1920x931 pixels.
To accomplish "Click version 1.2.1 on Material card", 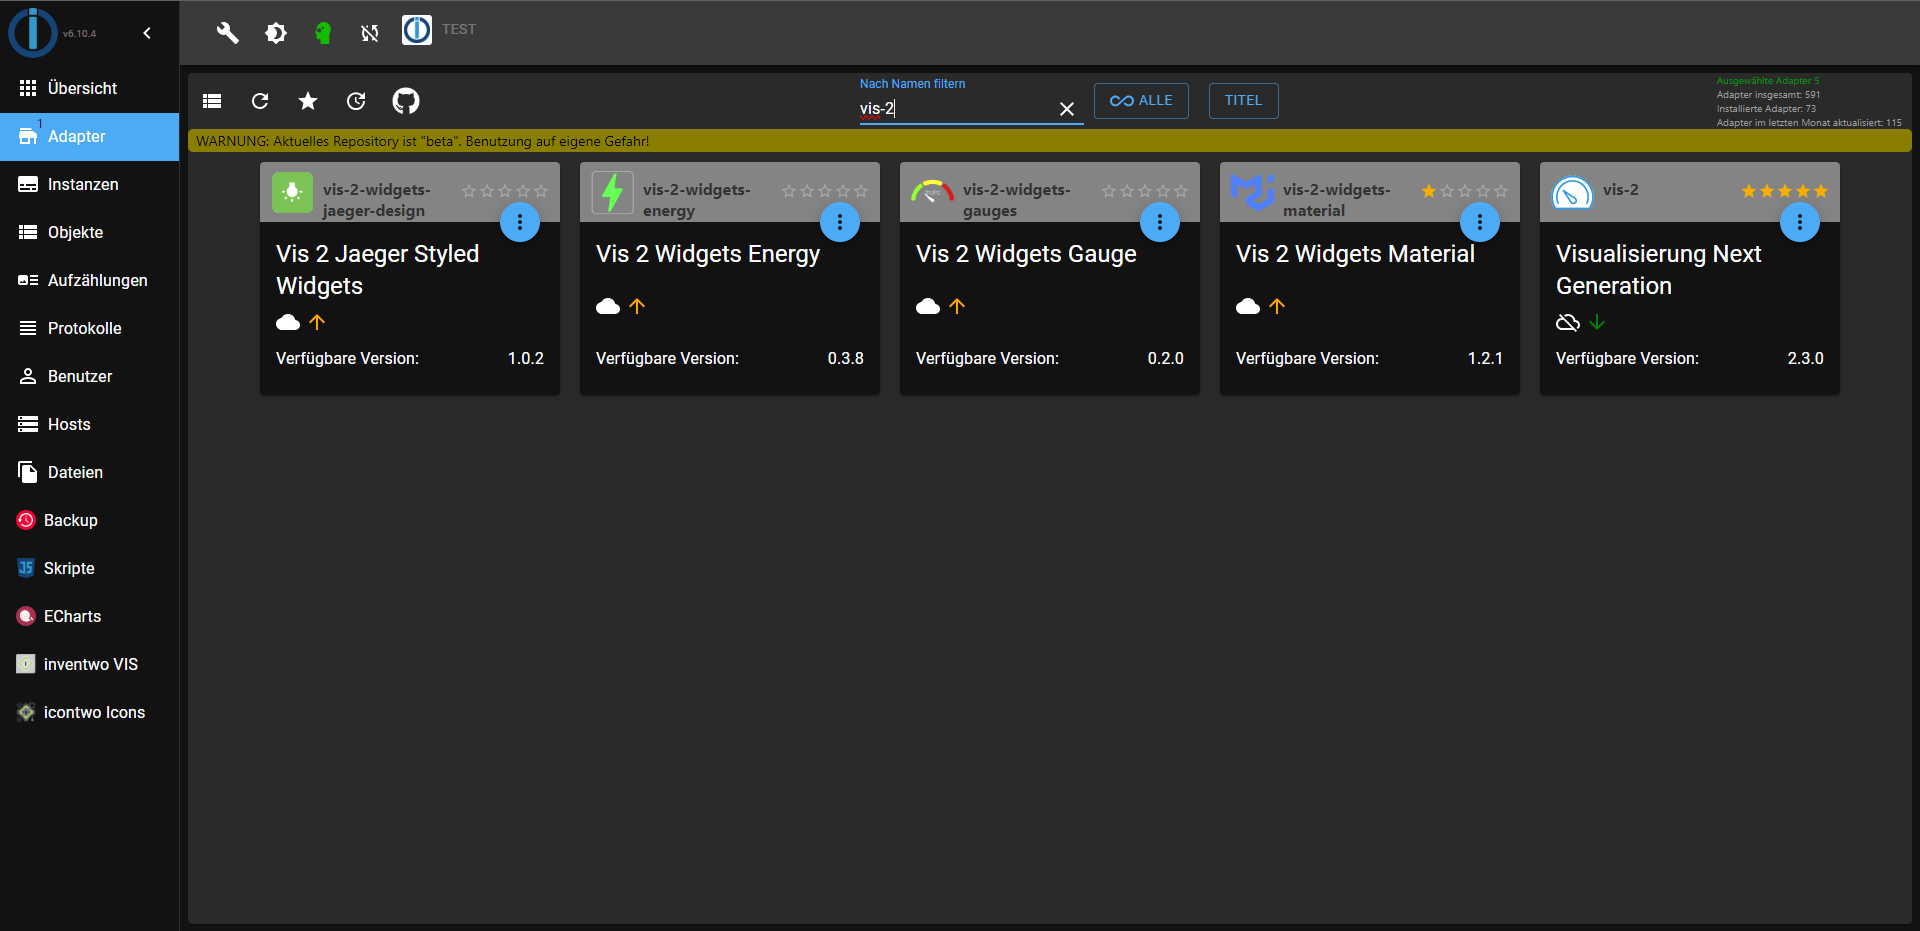I will pos(1485,358).
